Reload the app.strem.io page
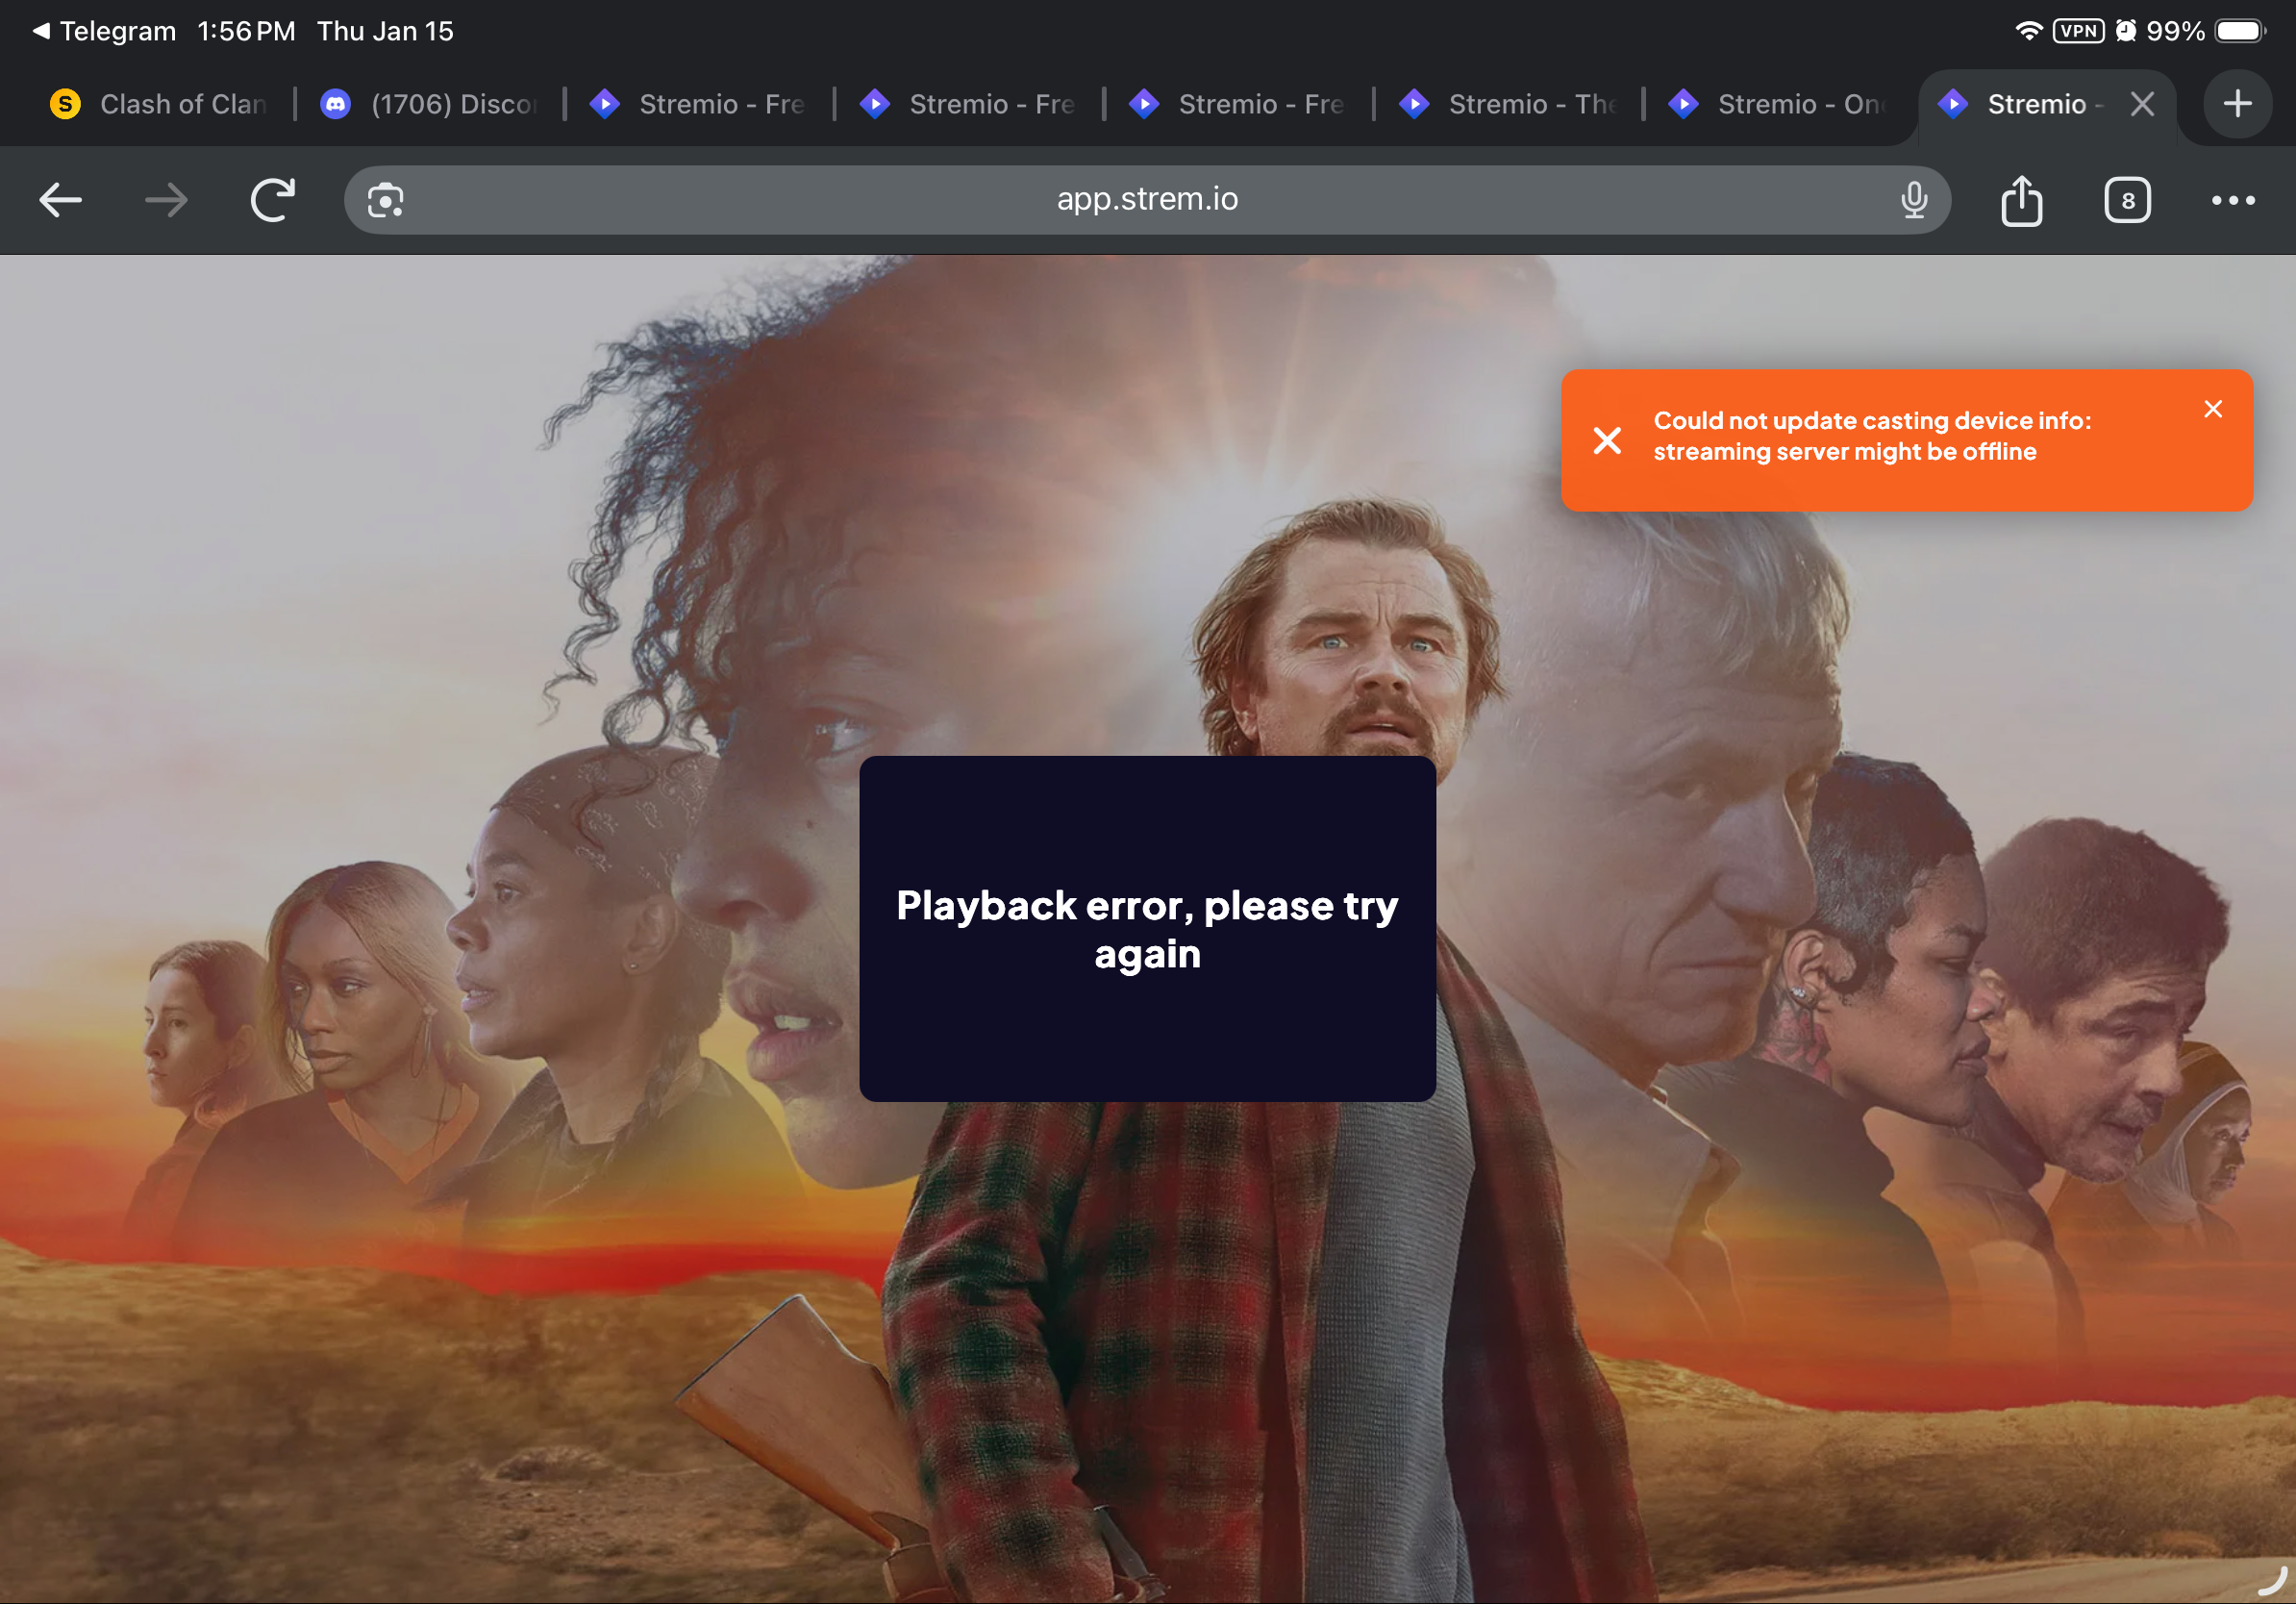 [x=272, y=200]
